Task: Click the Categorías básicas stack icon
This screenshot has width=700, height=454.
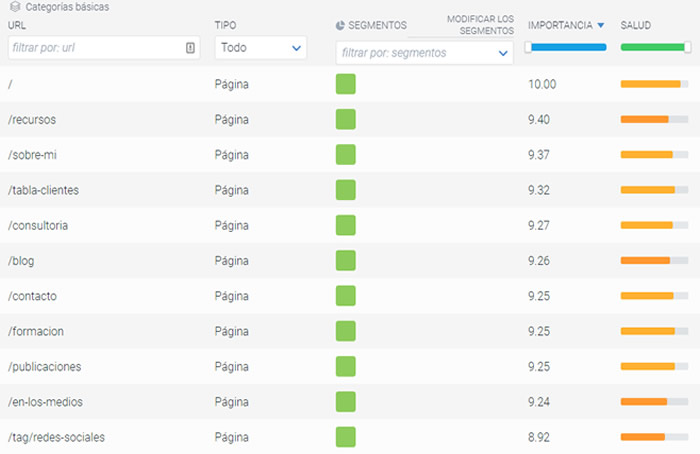Action: (14, 7)
